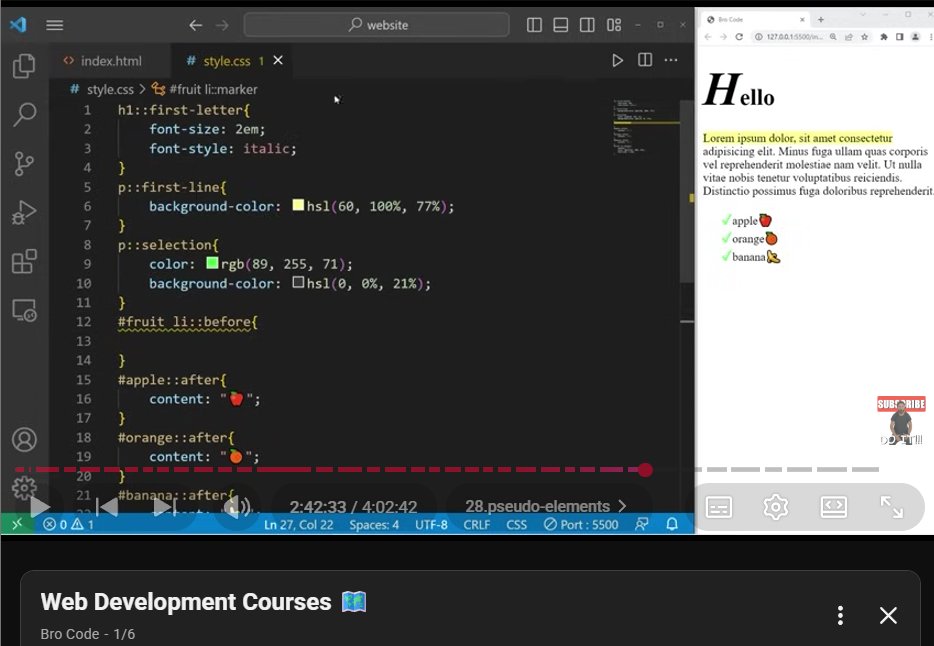Click the browser zoom magnifier icon
Screen dimensions: 934x646
click(x=833, y=37)
